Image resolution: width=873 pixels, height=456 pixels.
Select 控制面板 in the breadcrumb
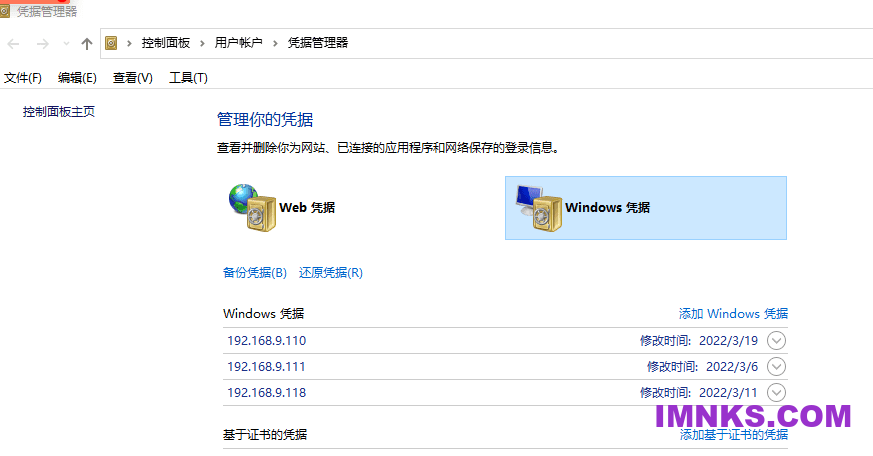click(165, 43)
